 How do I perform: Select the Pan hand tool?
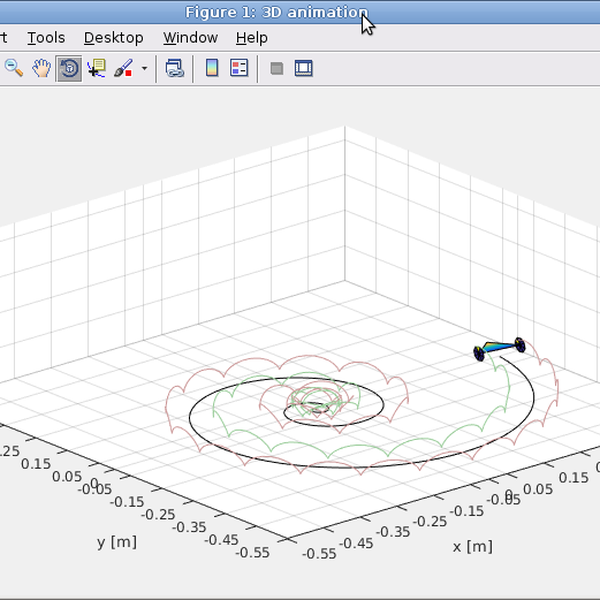coord(41,69)
